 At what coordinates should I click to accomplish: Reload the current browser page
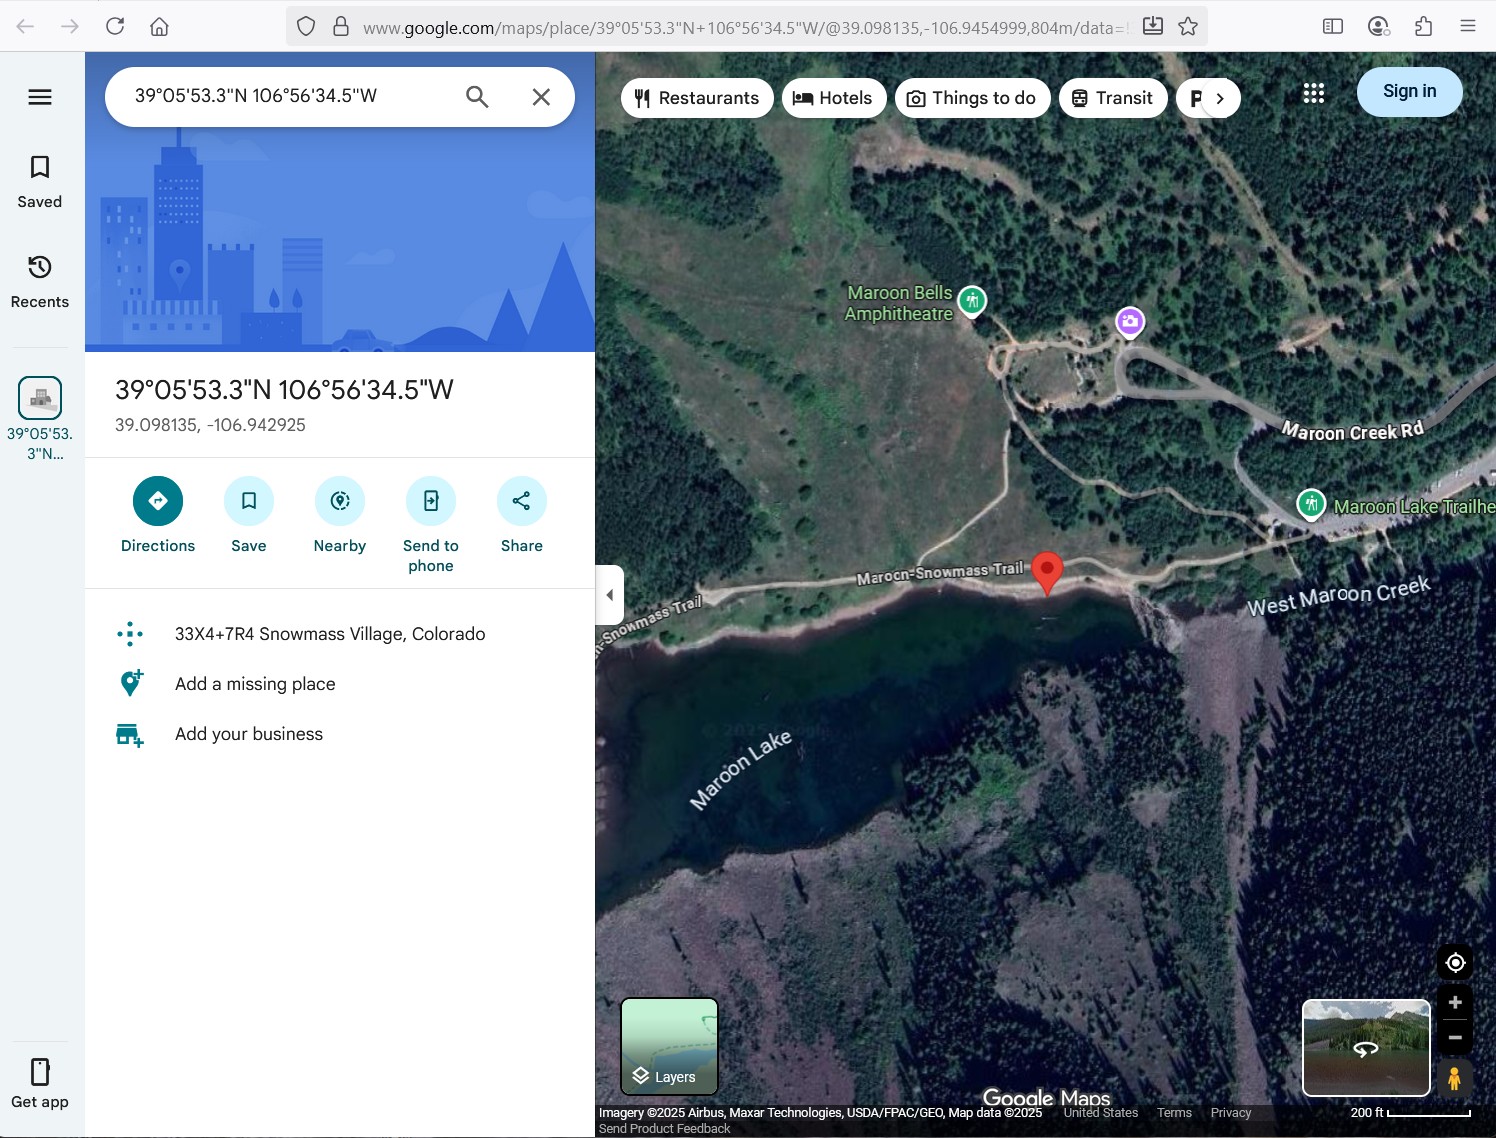115,26
